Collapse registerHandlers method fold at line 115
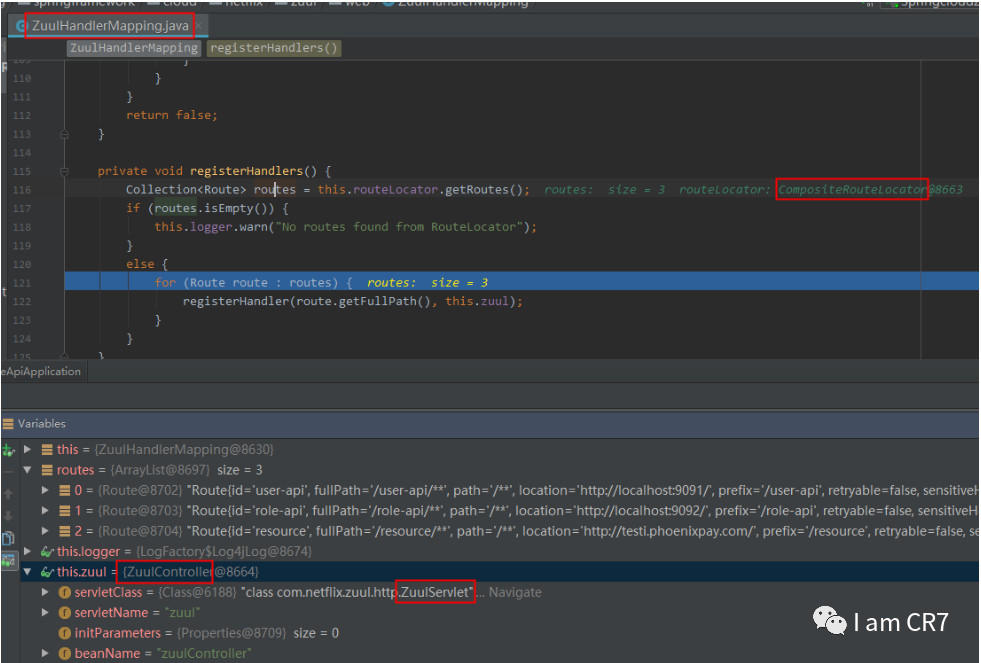 pyautogui.click(x=64, y=171)
